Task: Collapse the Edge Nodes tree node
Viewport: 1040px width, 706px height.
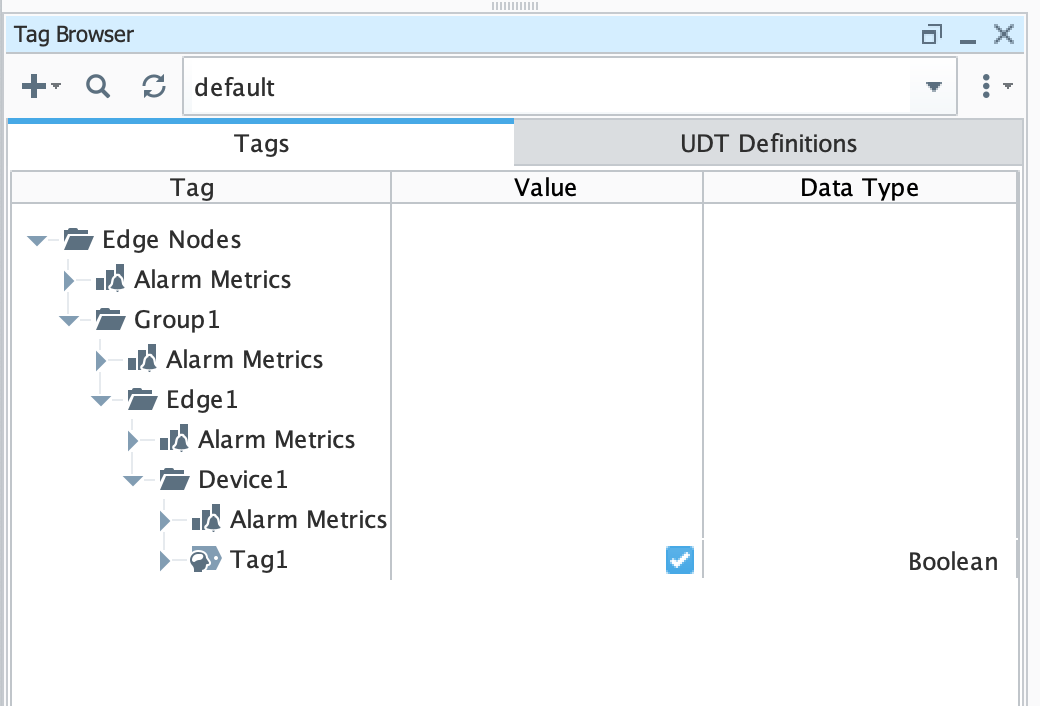Action: [38, 240]
